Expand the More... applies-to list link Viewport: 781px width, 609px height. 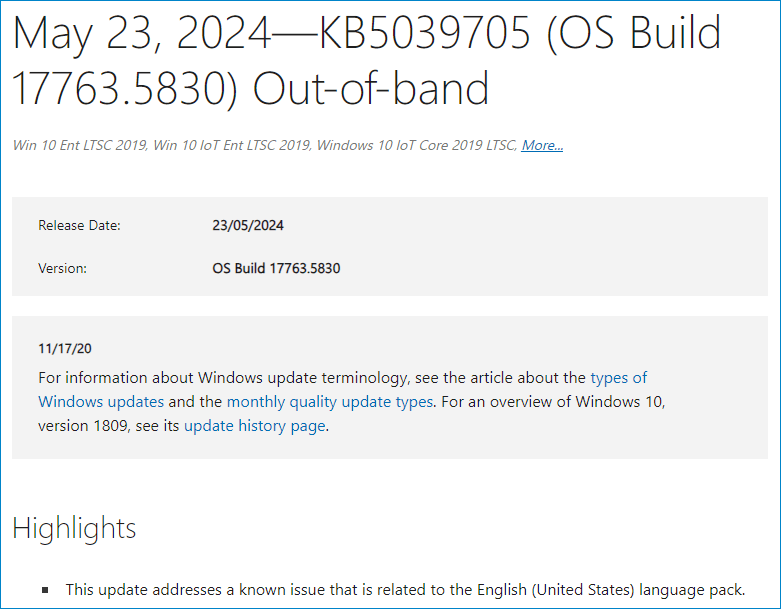(542, 145)
